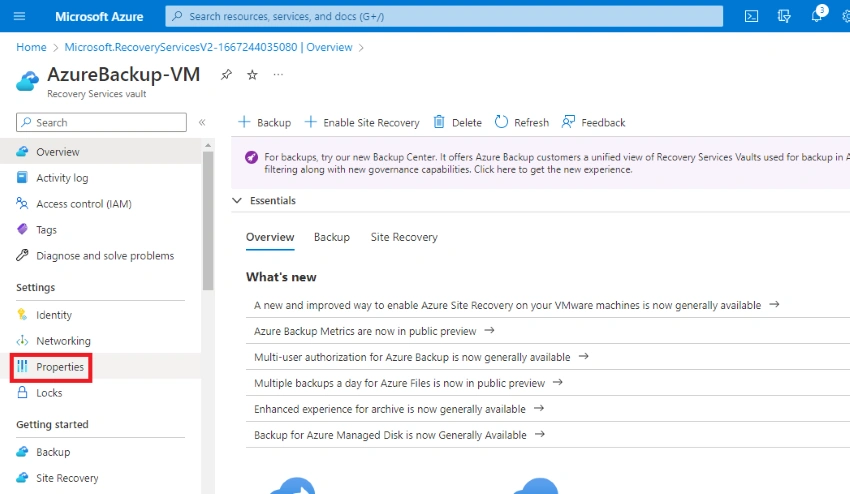Open Enhanced experience for archive news

click(x=399, y=409)
